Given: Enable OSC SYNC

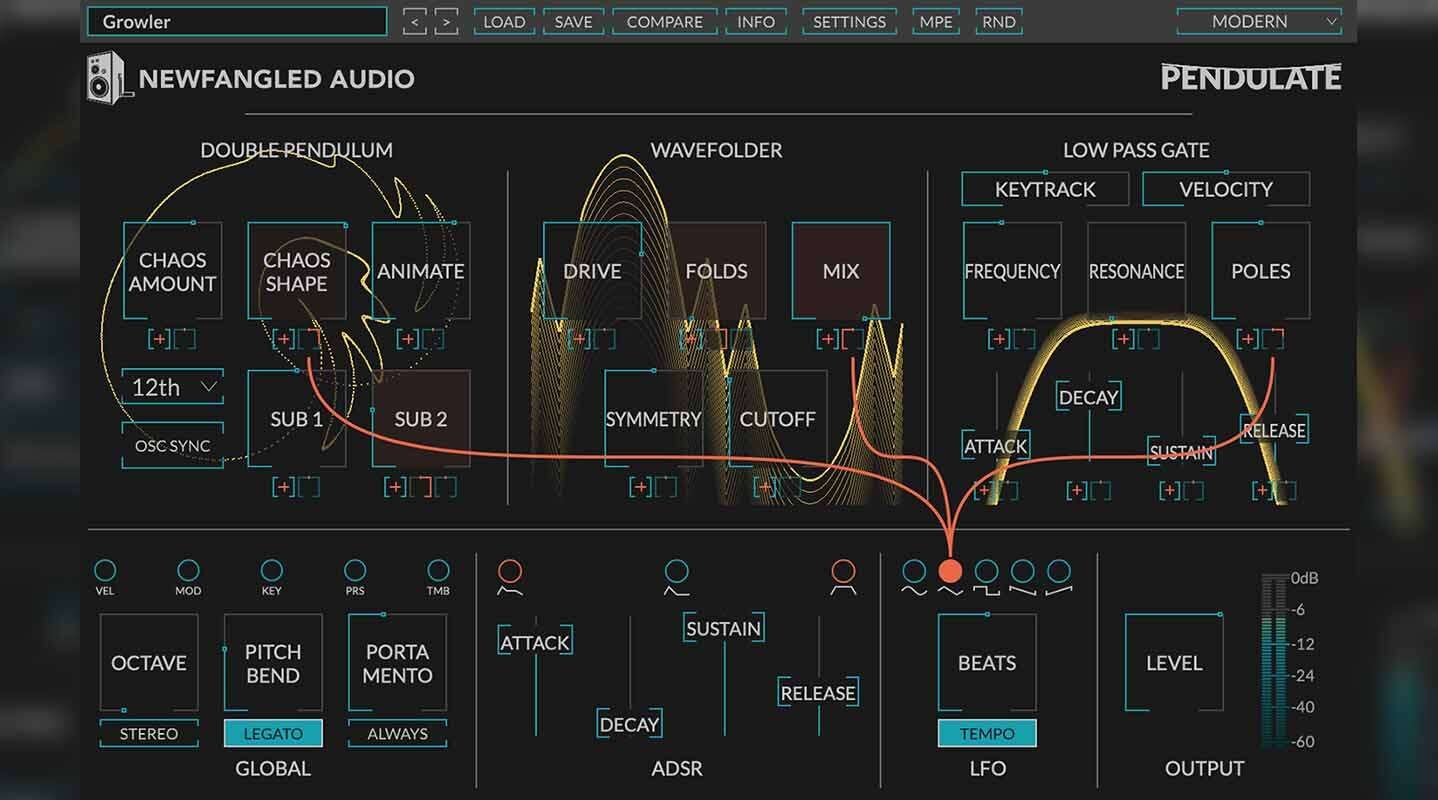Looking at the screenshot, I should tap(173, 446).
